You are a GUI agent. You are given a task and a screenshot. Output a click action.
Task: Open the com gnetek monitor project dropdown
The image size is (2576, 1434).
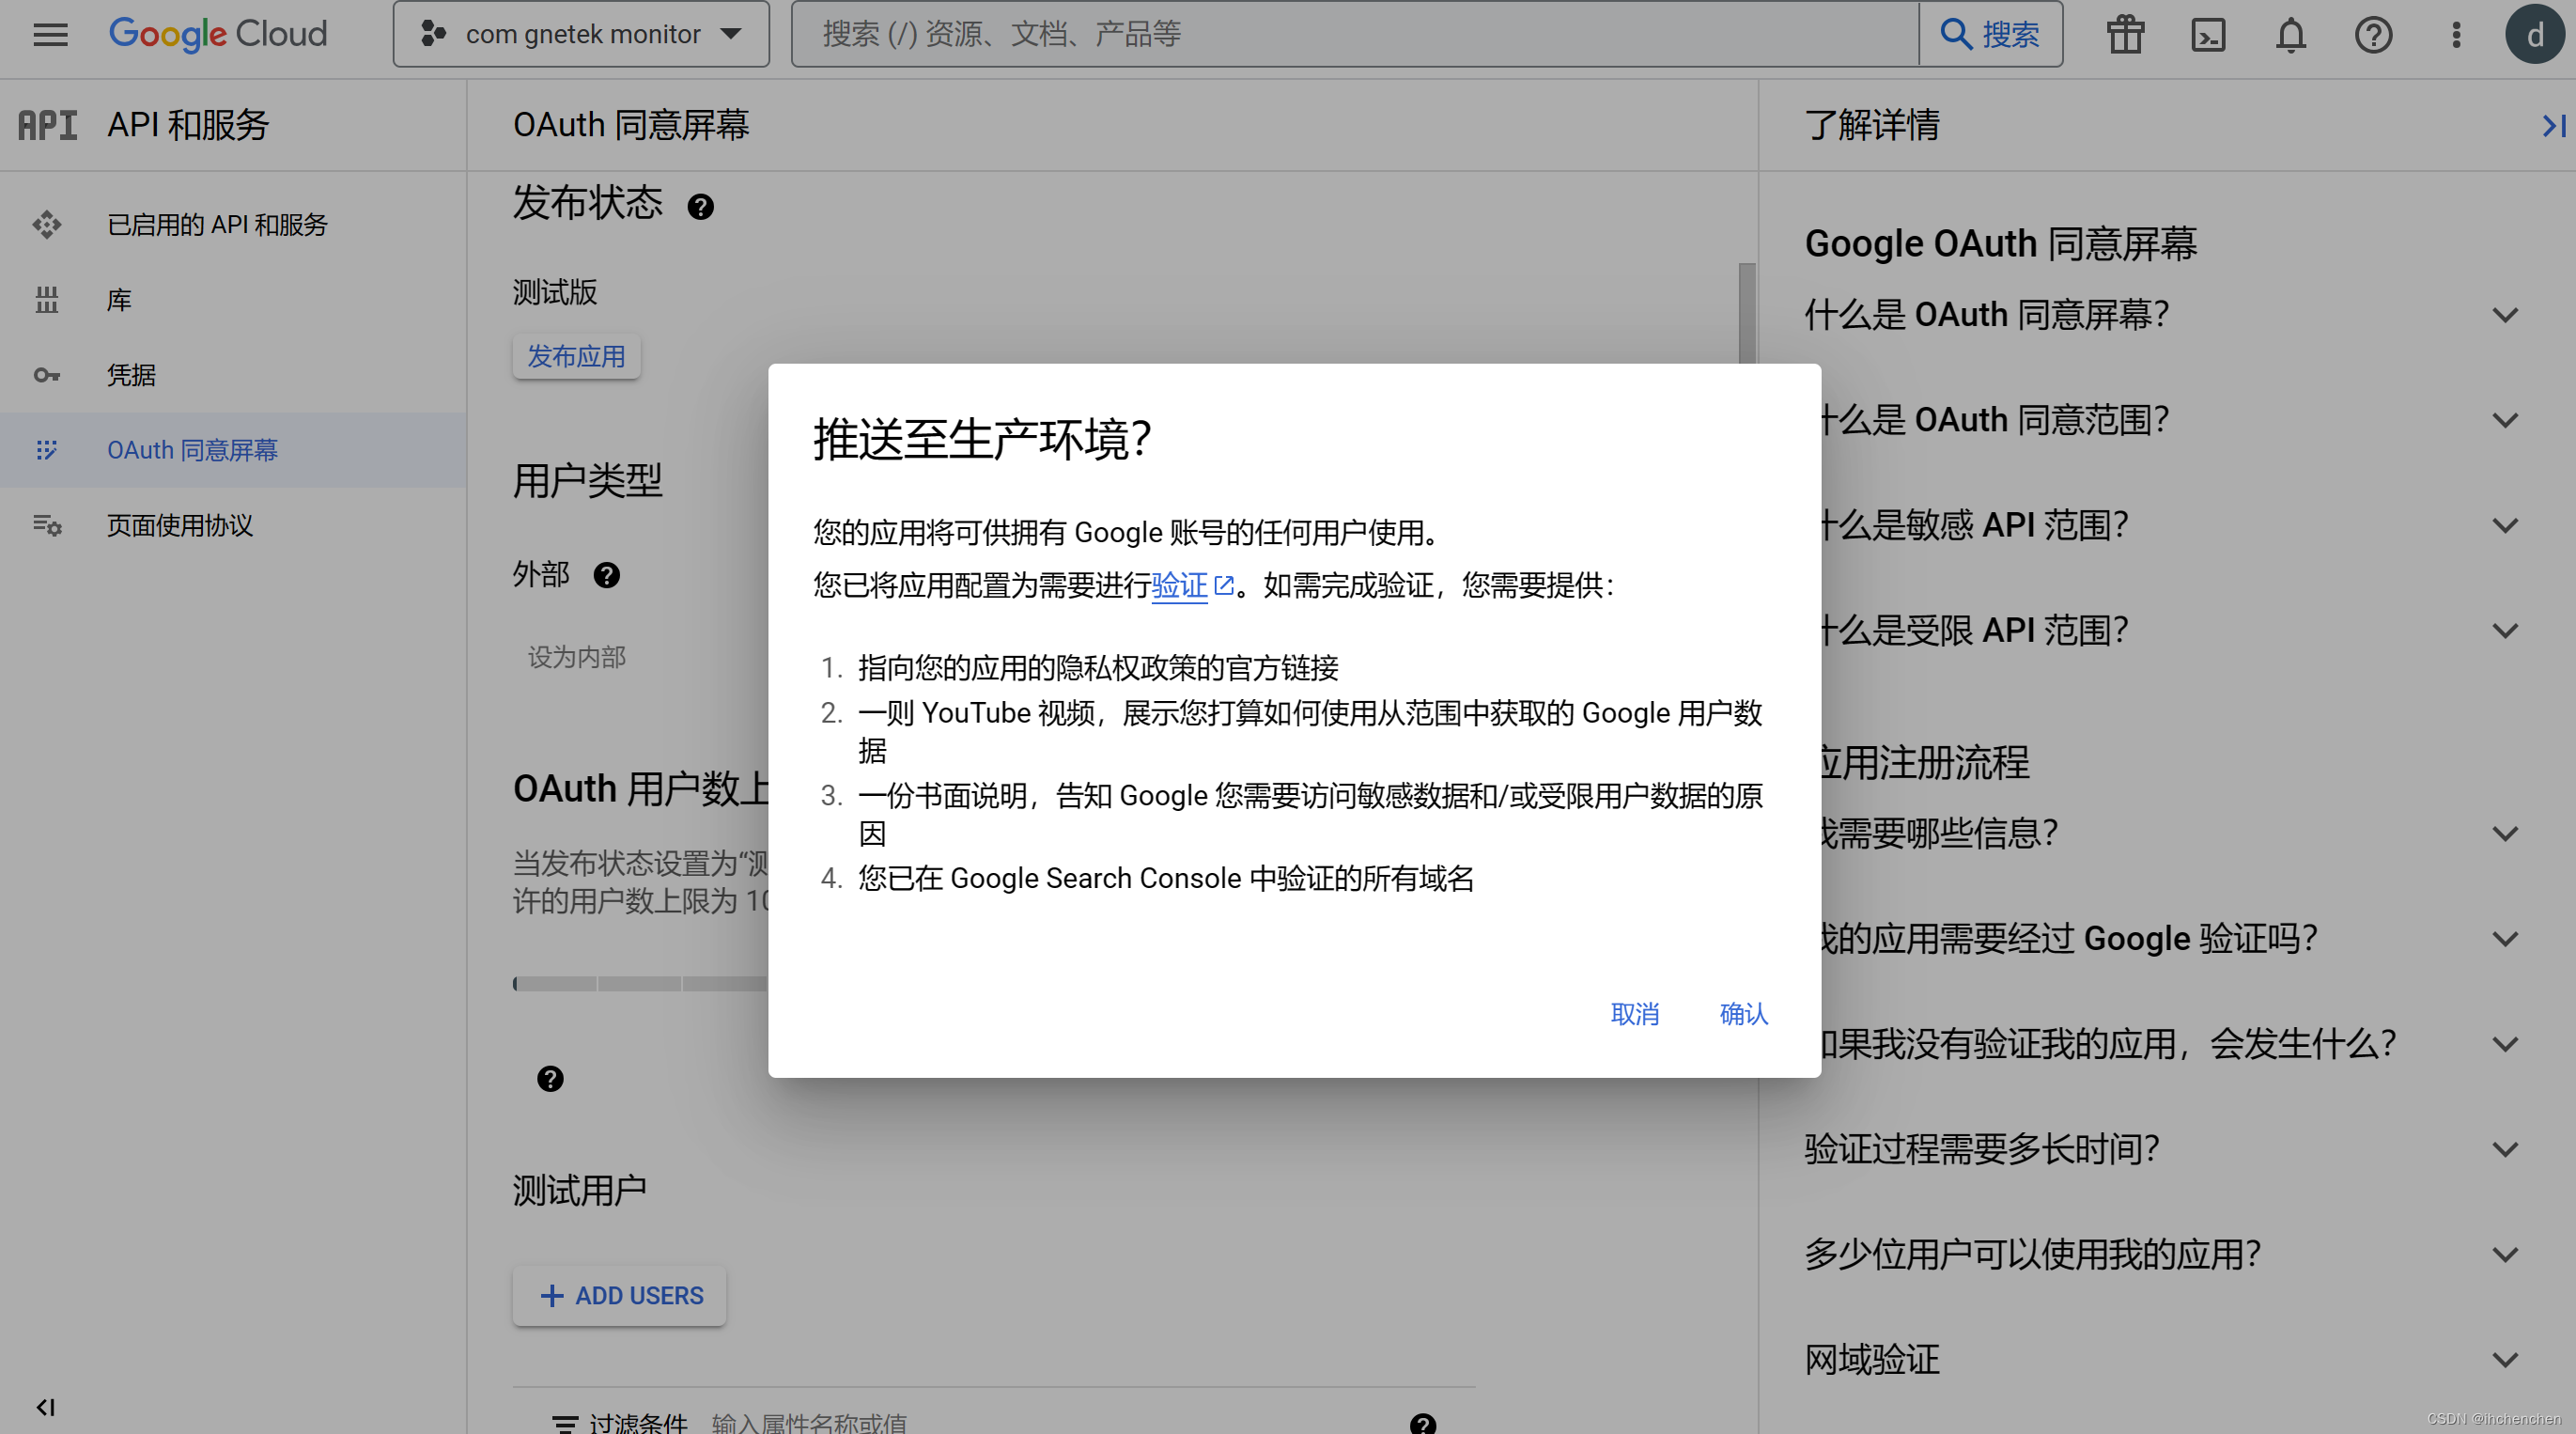(580, 34)
